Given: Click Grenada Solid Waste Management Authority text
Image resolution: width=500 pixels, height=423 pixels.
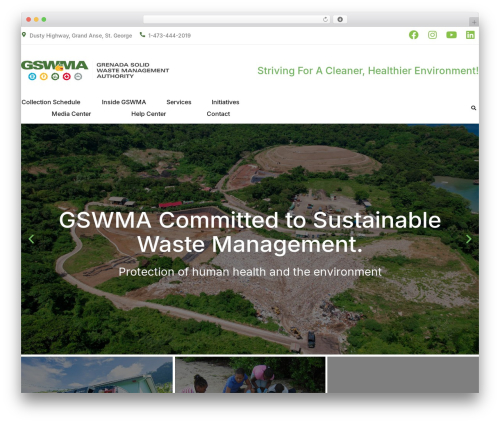Looking at the screenshot, I should tap(133, 70).
